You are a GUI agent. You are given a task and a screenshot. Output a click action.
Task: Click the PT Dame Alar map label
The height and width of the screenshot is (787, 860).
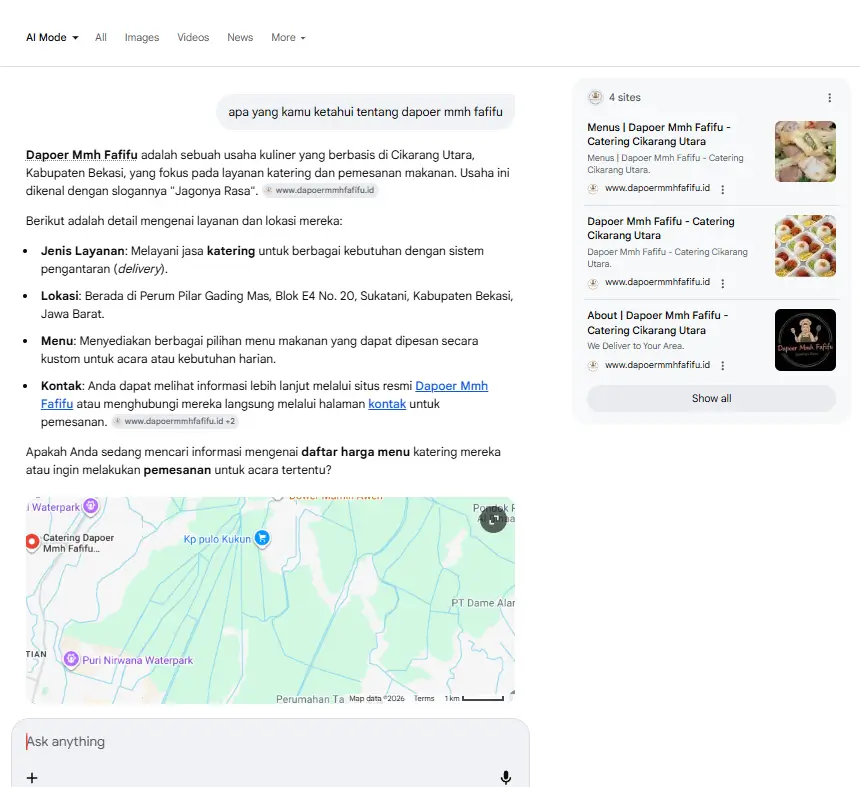click(x=483, y=603)
